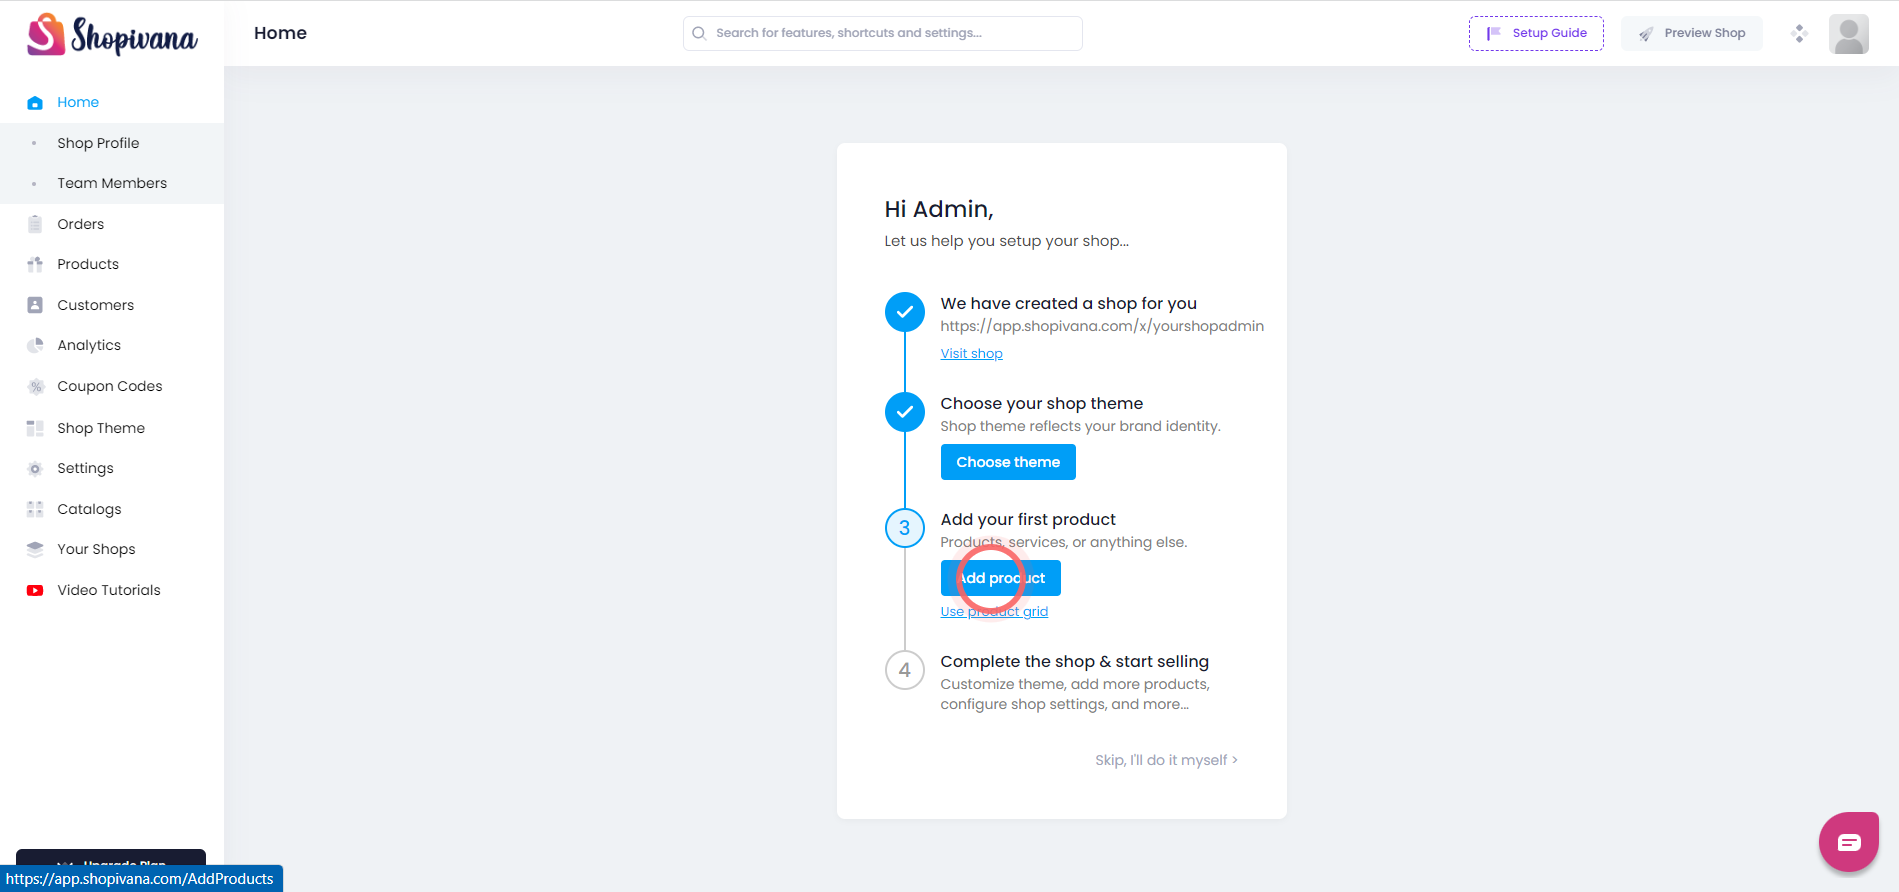
Task: Open Team Members submenu item
Action: click(112, 183)
